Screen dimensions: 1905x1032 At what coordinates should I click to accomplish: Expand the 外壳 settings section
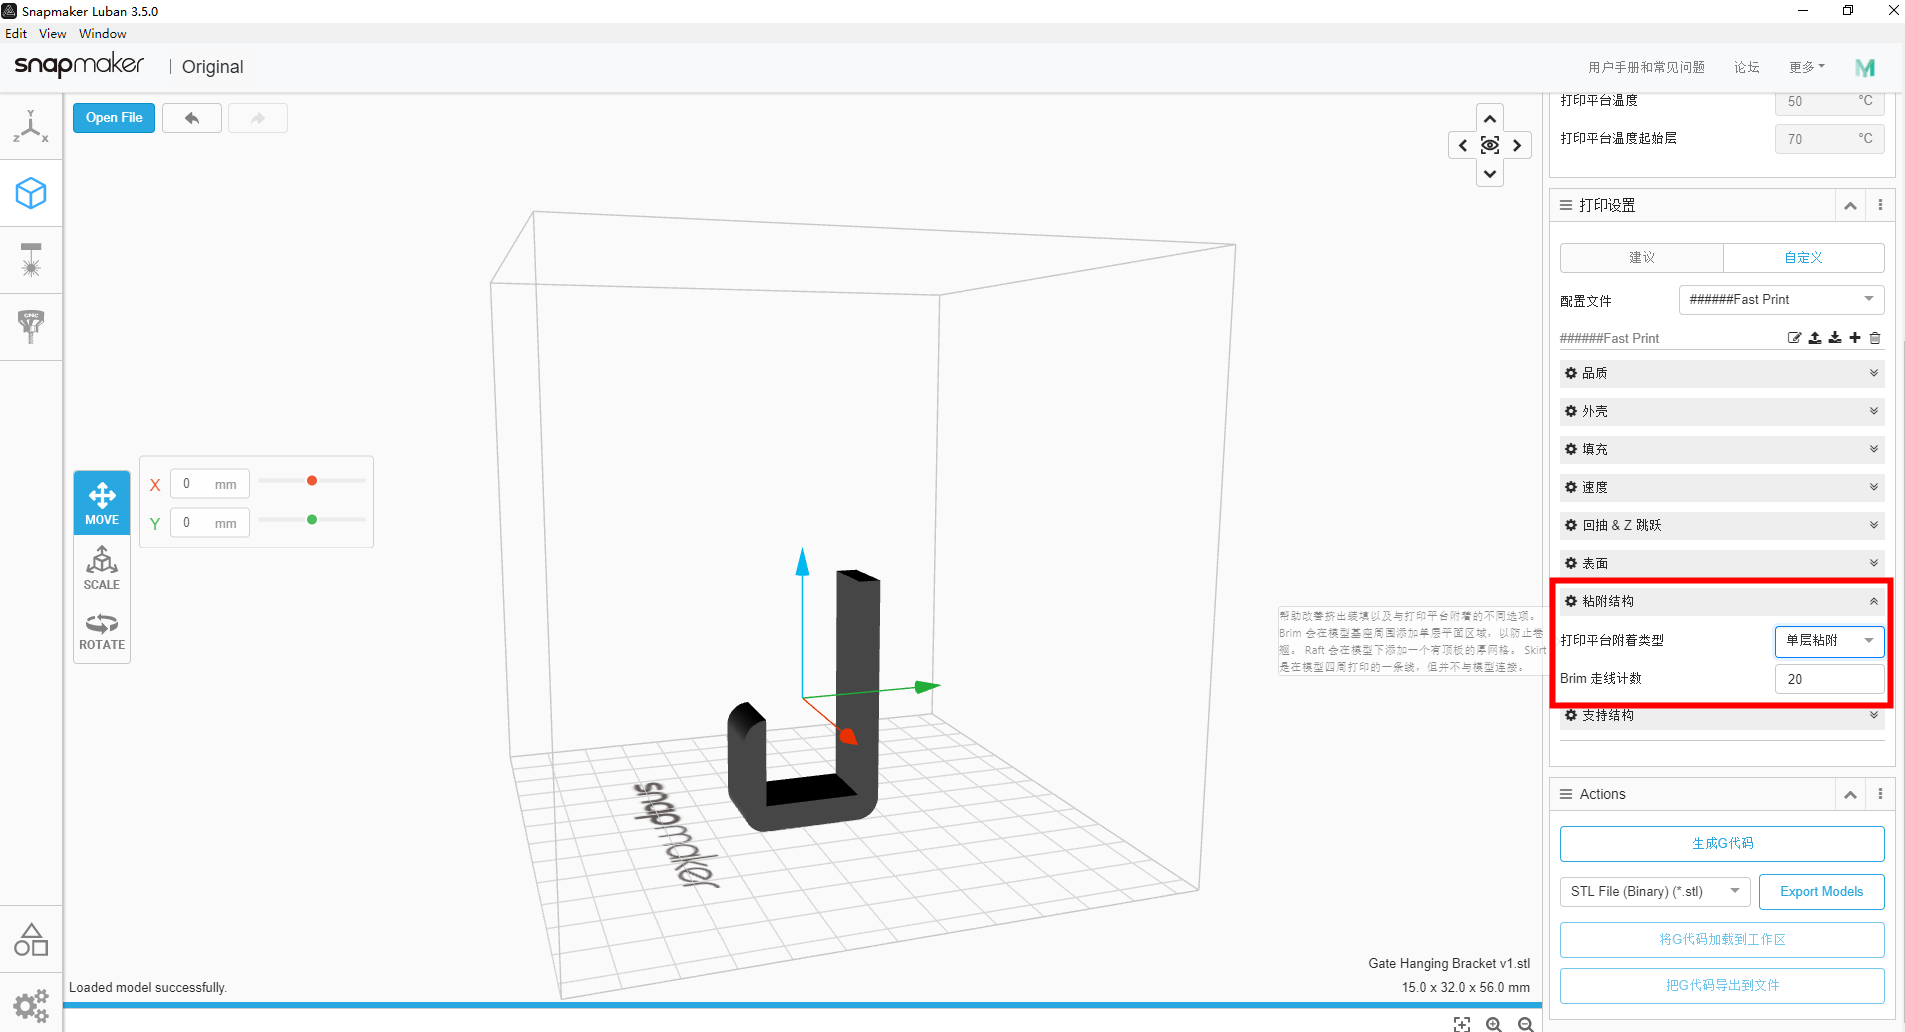tap(1722, 411)
